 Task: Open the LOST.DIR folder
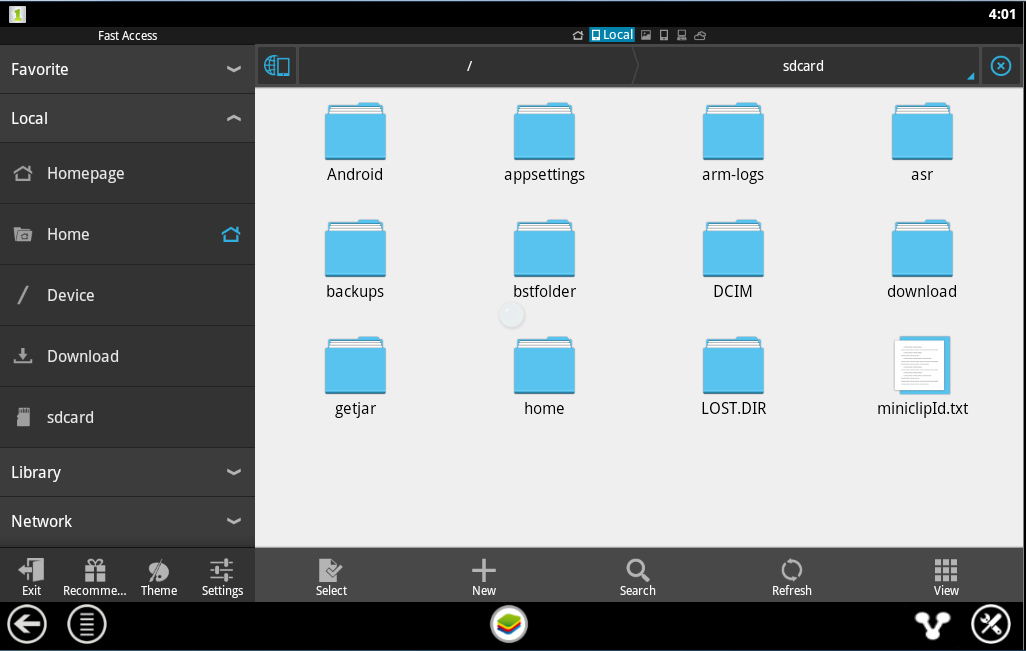point(733,377)
